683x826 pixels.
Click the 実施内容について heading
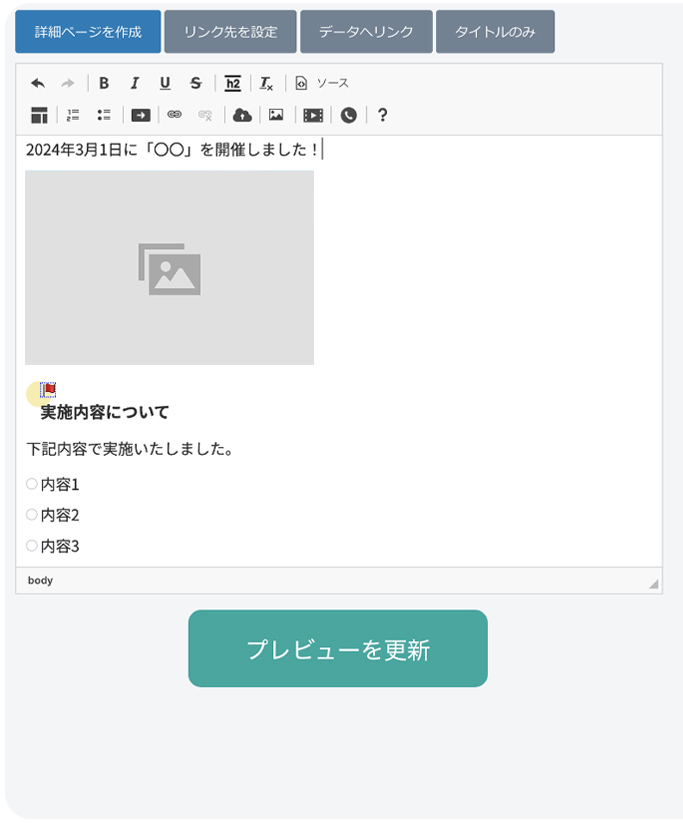[x=105, y=412]
